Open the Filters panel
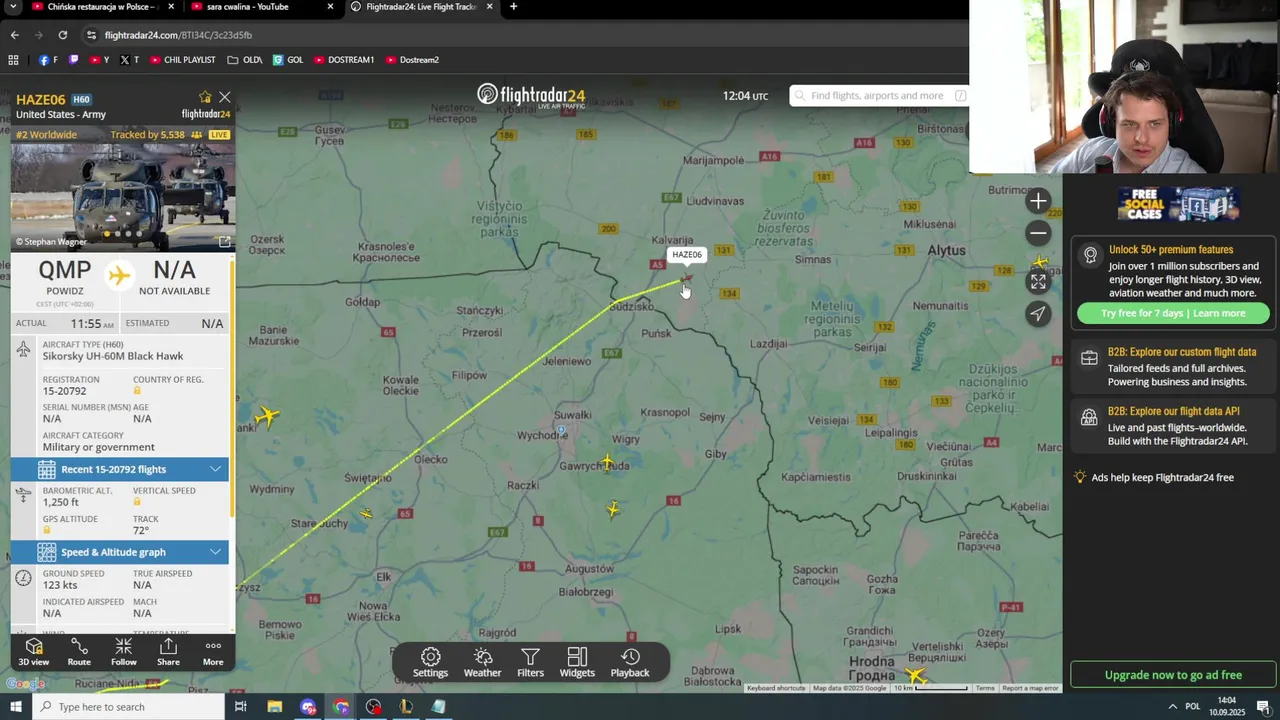Image resolution: width=1280 pixels, height=720 pixels. [531, 663]
